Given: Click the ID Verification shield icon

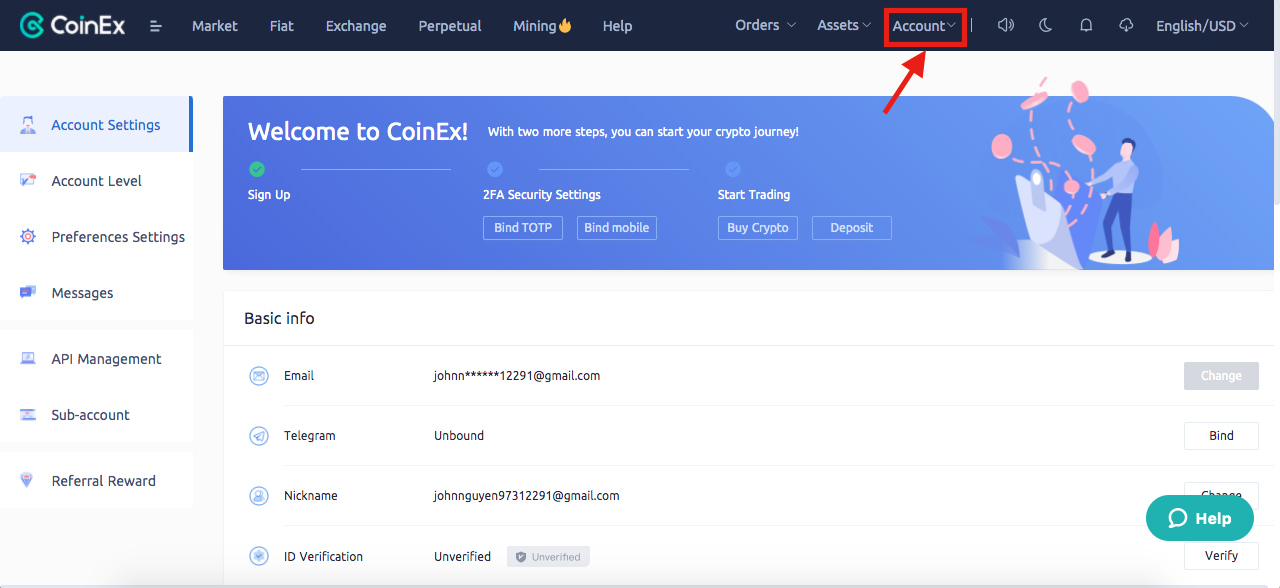Looking at the screenshot, I should [x=259, y=556].
